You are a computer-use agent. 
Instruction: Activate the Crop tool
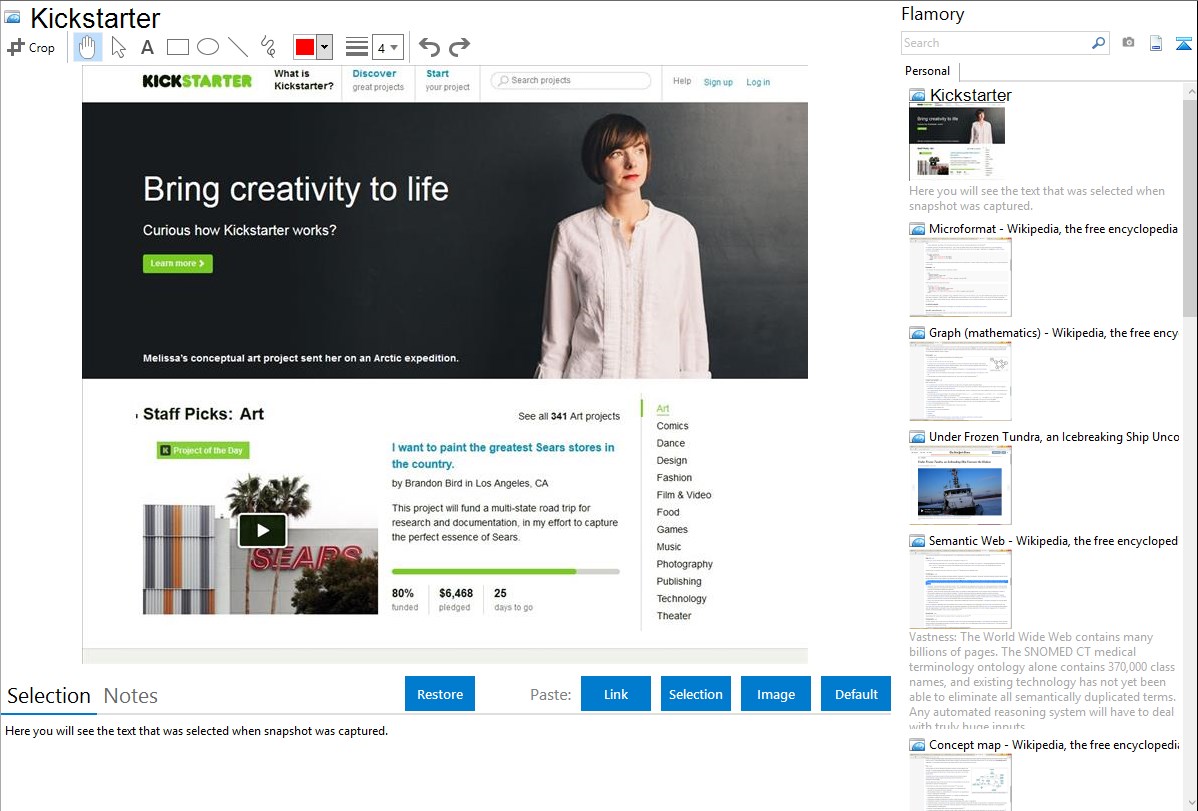pos(31,47)
